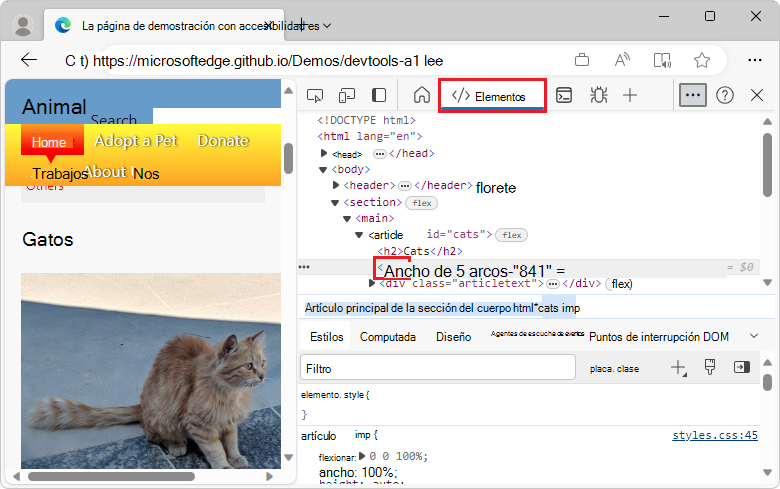Click the DOM tree vertical scrollbar thumb

pyautogui.click(x=768, y=164)
